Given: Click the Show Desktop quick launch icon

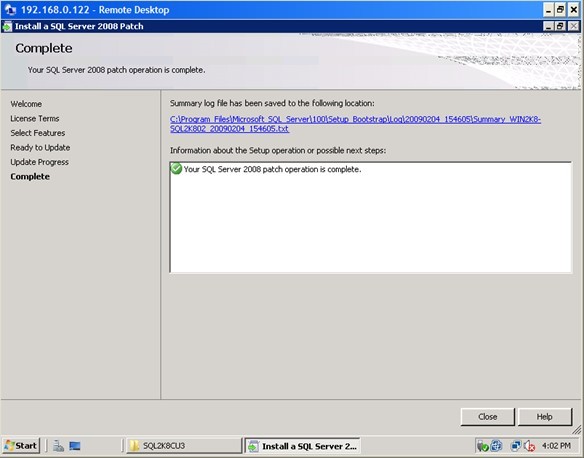Looking at the screenshot, I should point(75,446).
